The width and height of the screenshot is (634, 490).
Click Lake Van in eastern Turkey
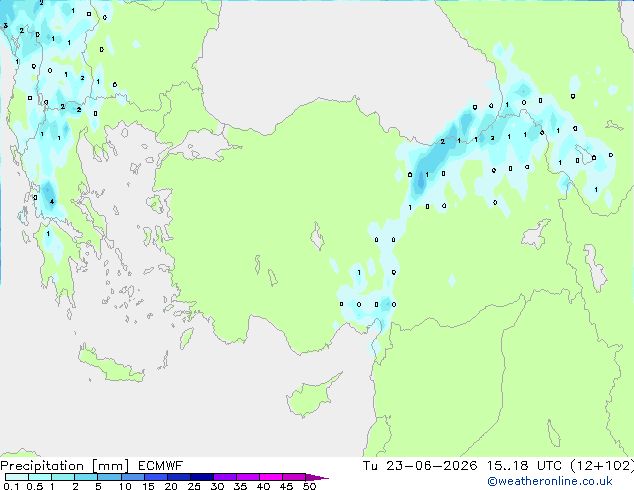point(536,234)
